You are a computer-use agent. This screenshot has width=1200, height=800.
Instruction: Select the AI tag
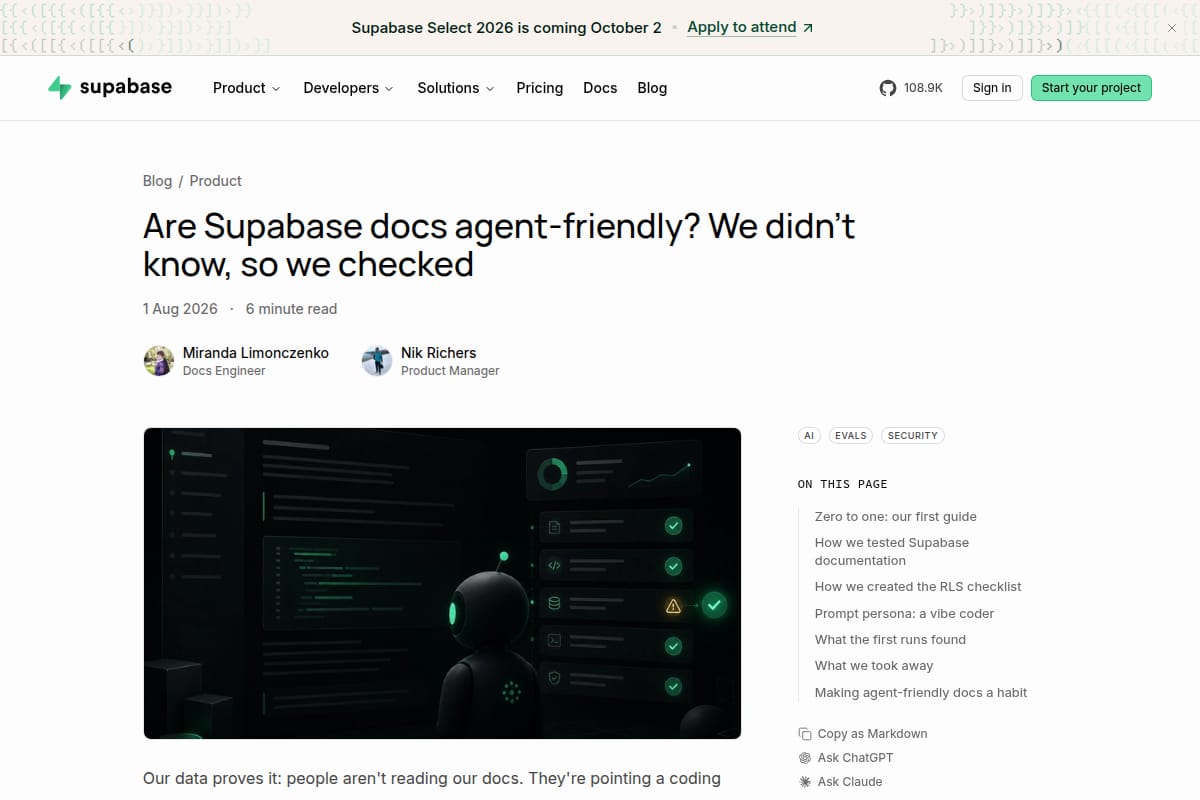(809, 436)
